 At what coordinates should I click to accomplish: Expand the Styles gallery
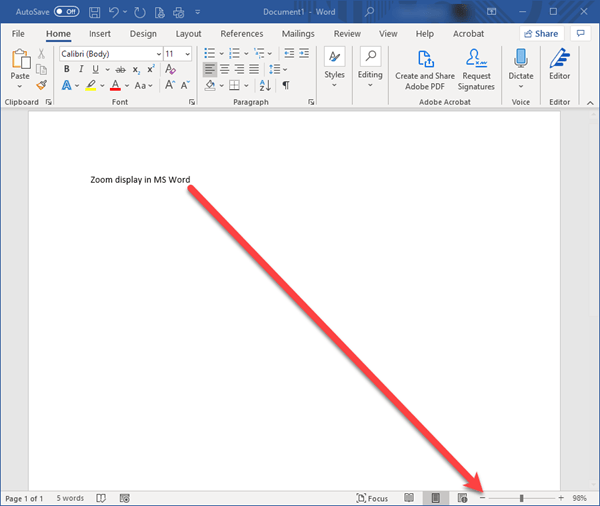point(334,66)
